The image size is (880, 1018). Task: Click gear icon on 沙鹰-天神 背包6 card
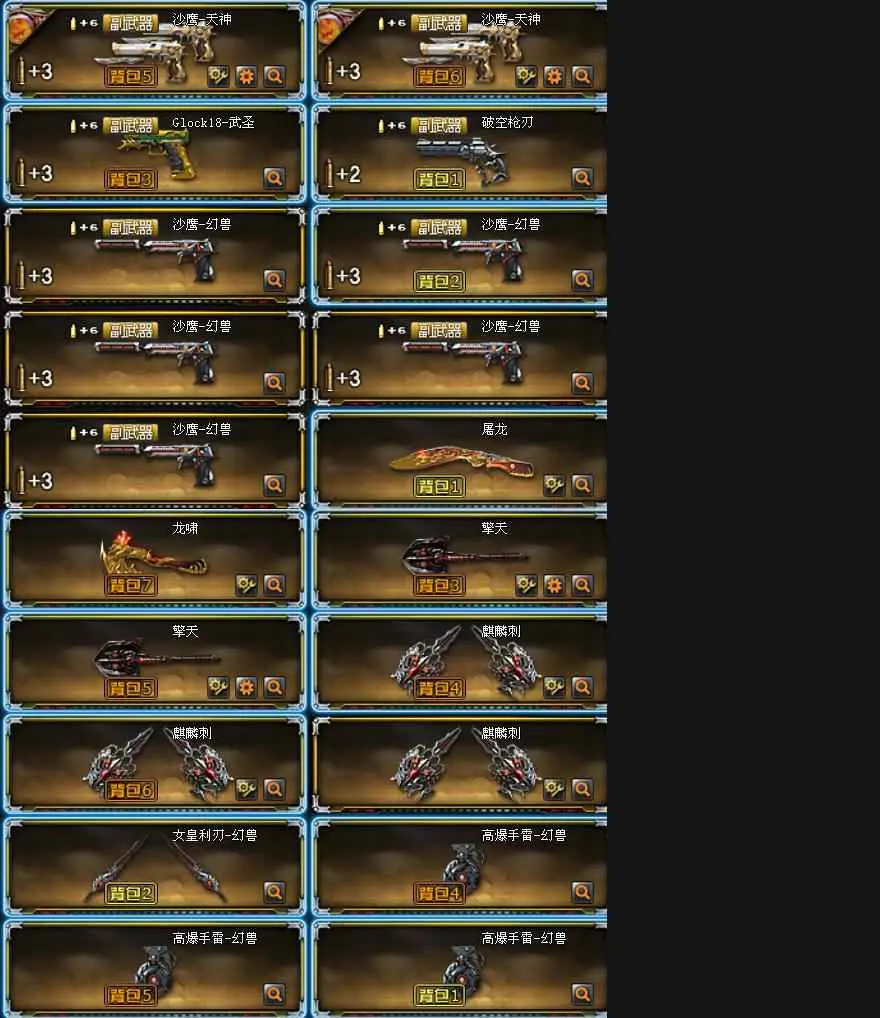pyautogui.click(x=554, y=76)
